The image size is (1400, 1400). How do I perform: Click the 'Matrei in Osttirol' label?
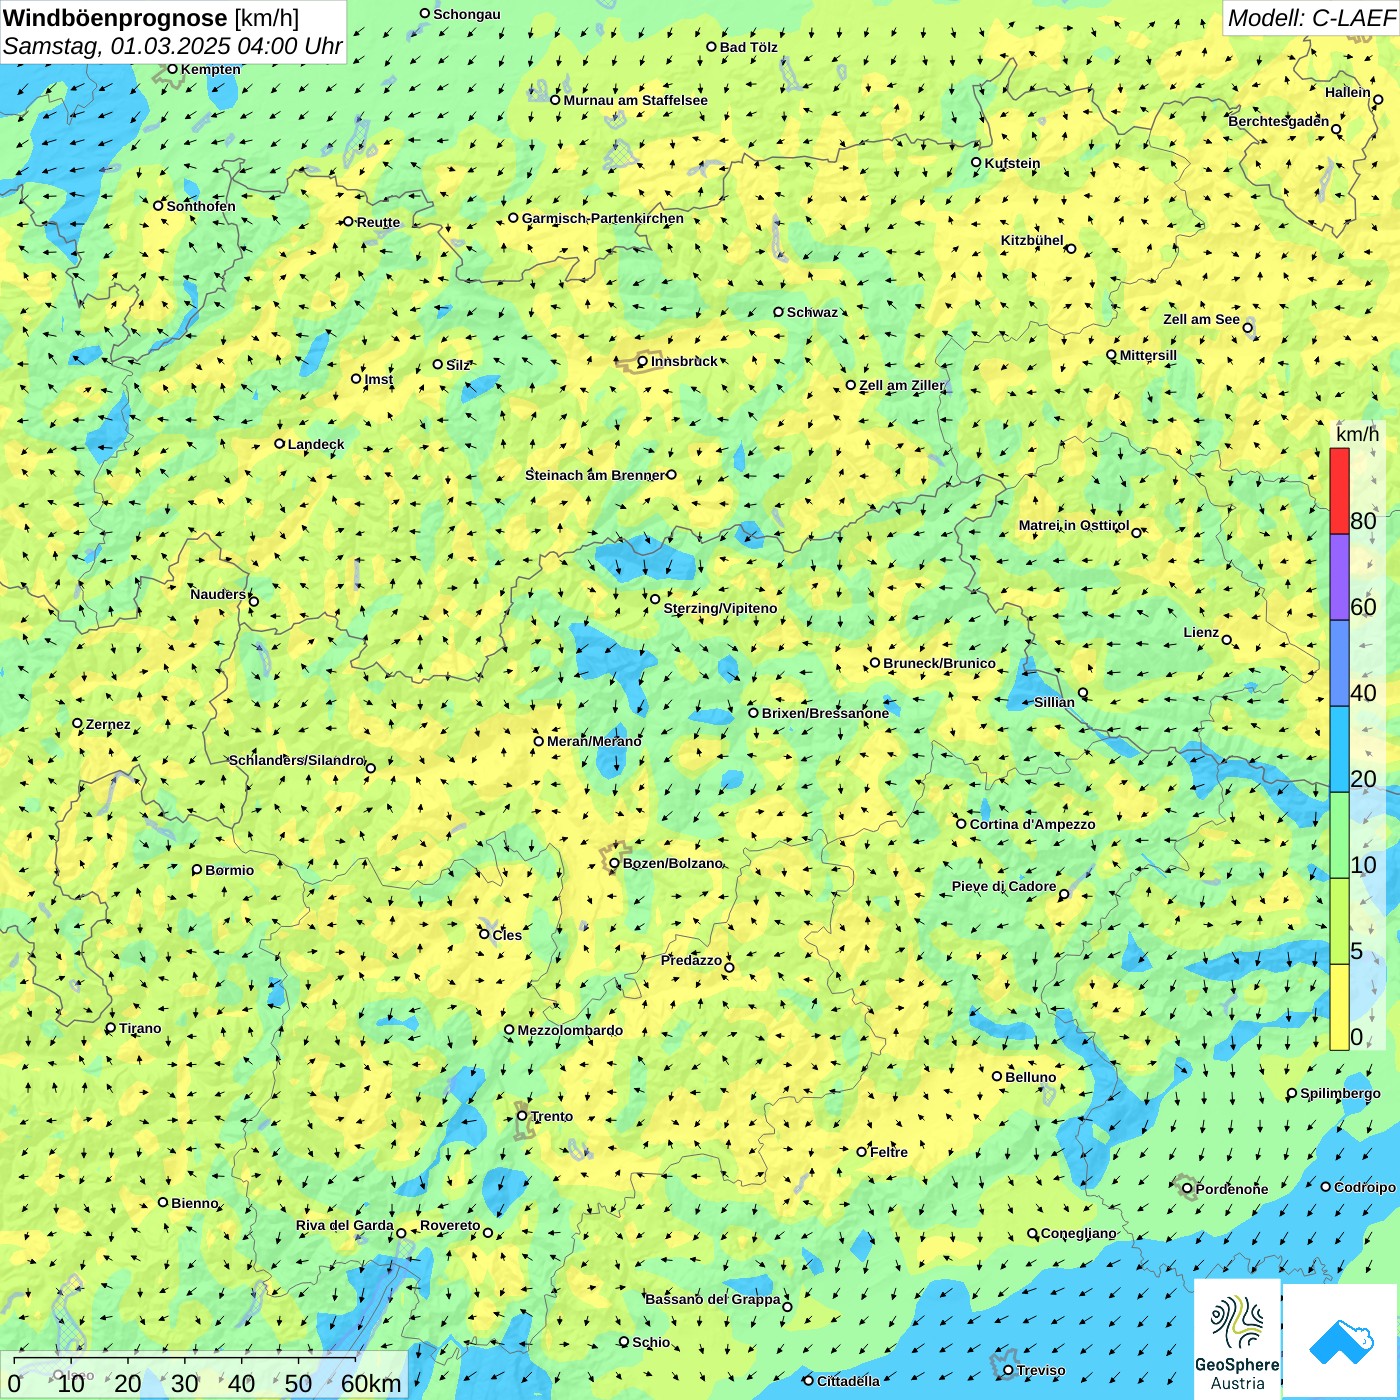coord(1074,525)
